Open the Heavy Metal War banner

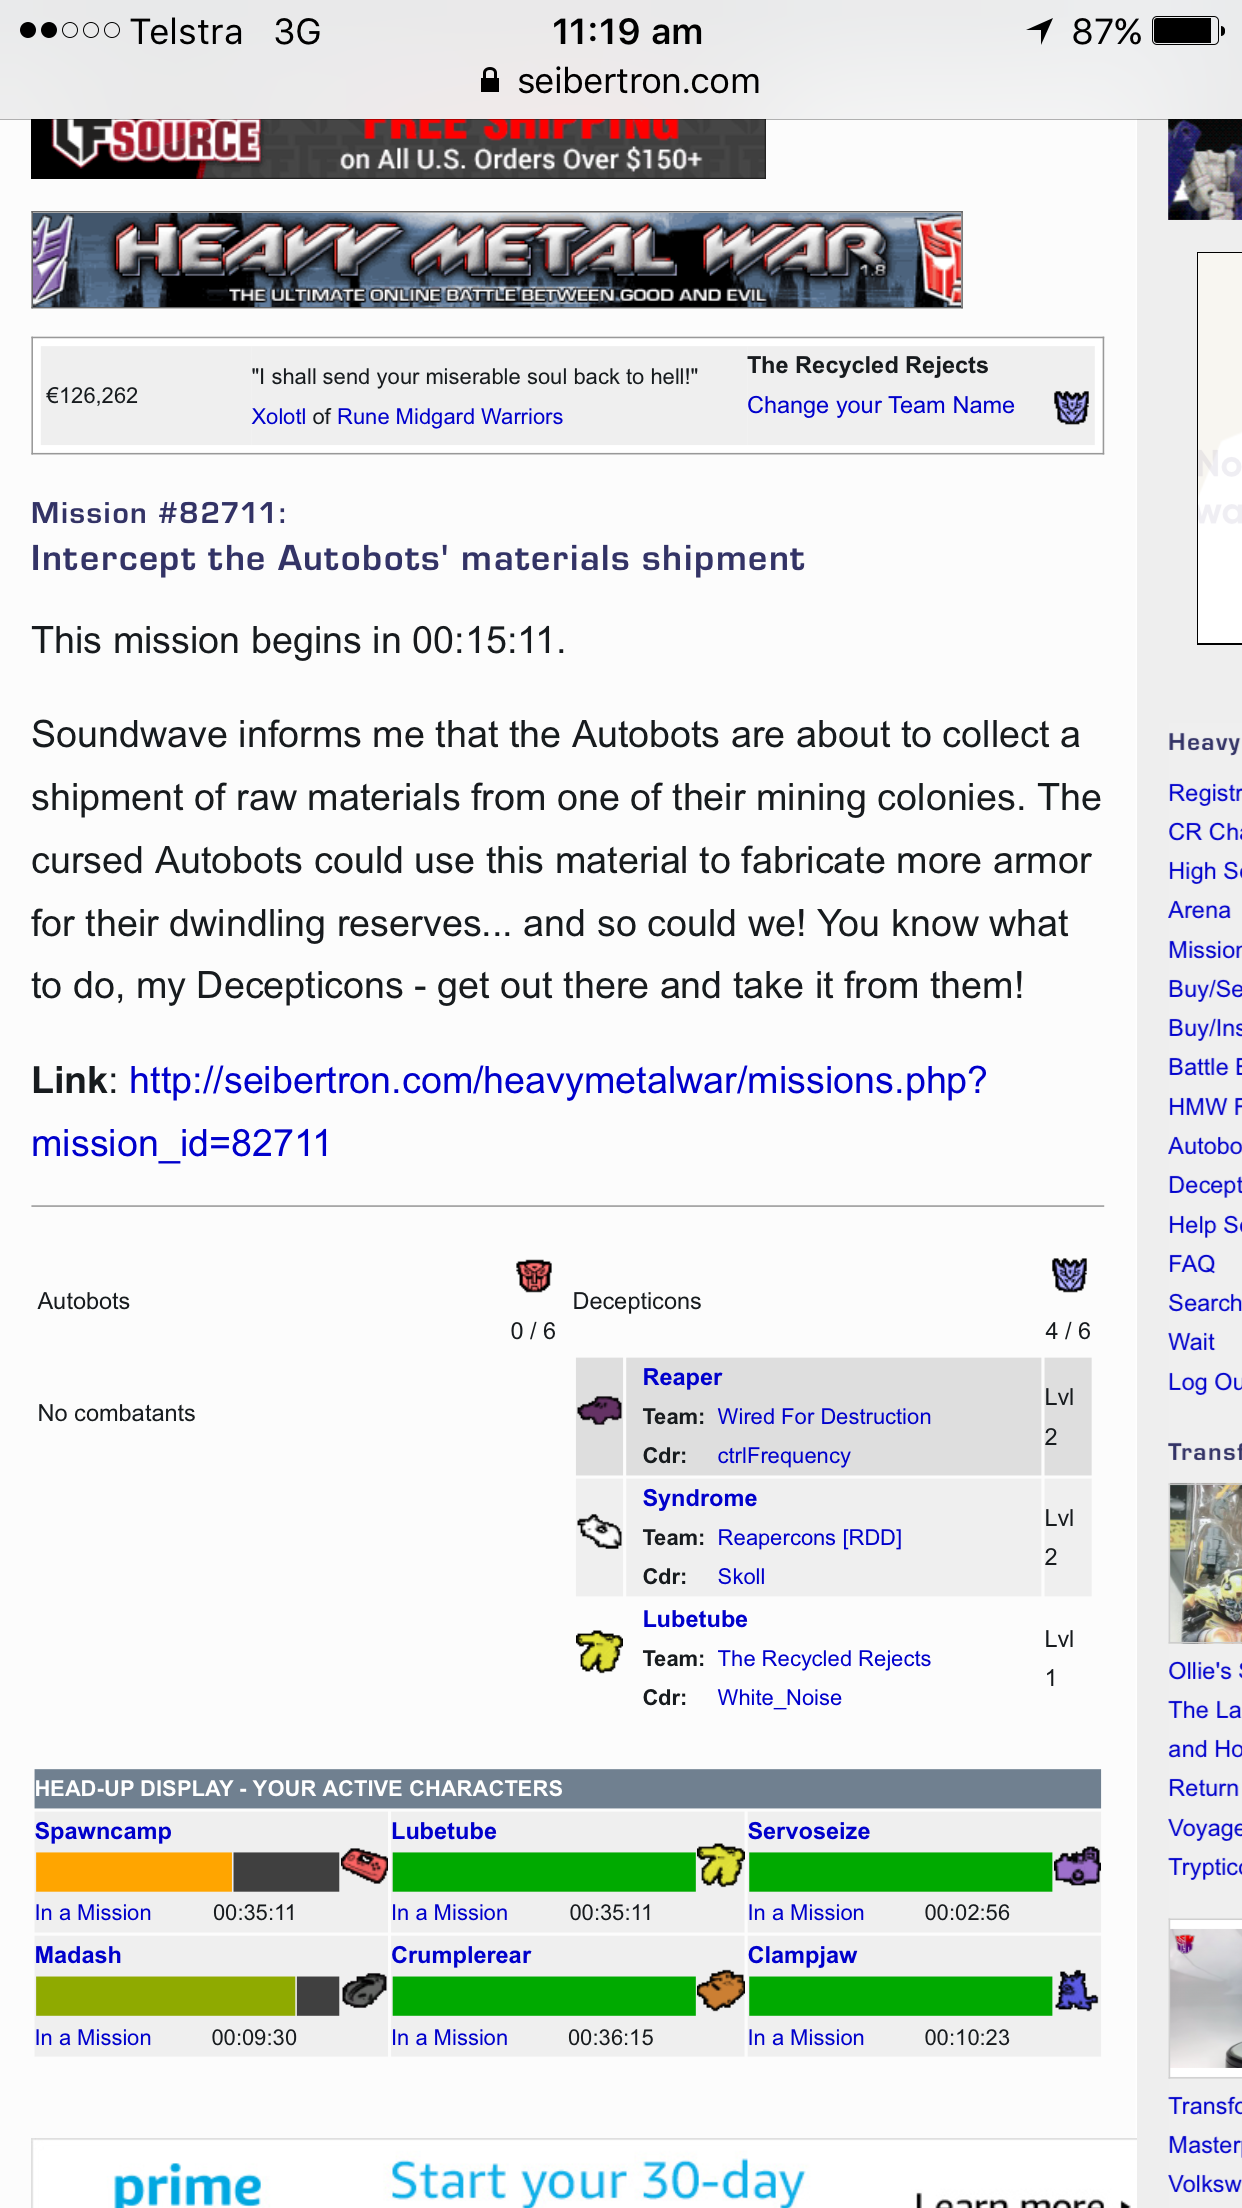point(497,260)
